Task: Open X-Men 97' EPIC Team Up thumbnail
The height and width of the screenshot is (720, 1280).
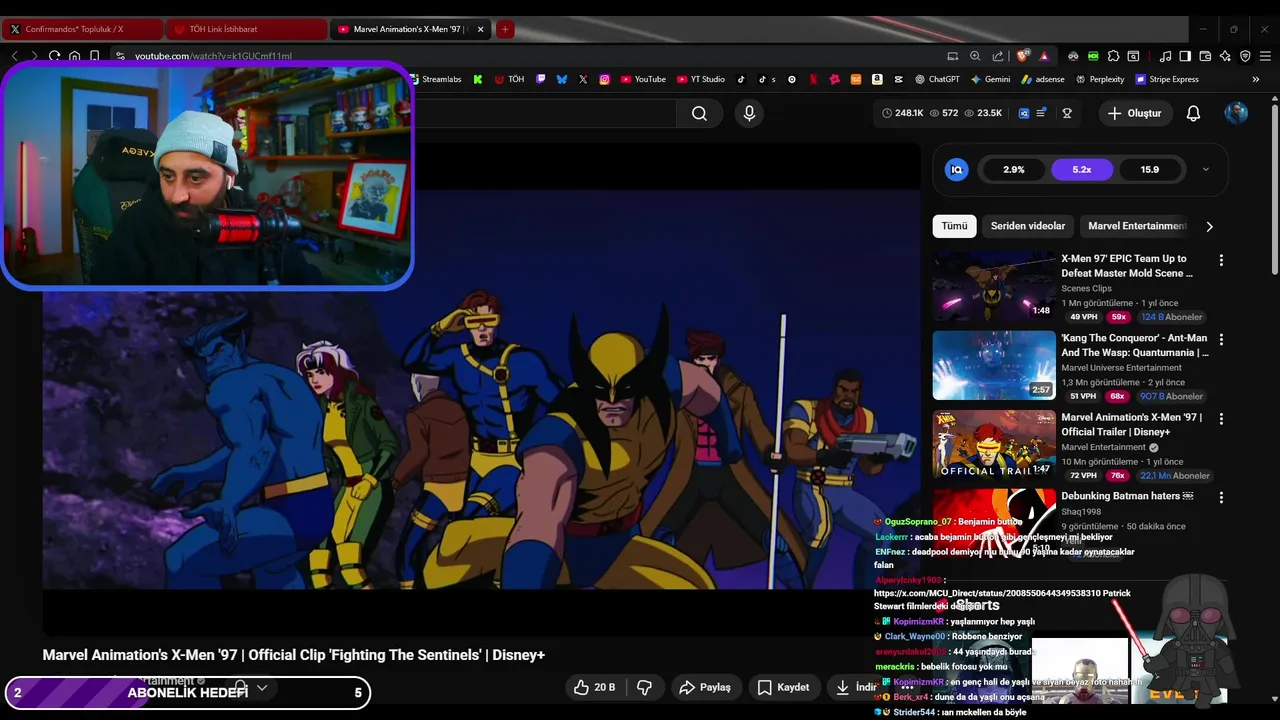Action: click(x=994, y=286)
